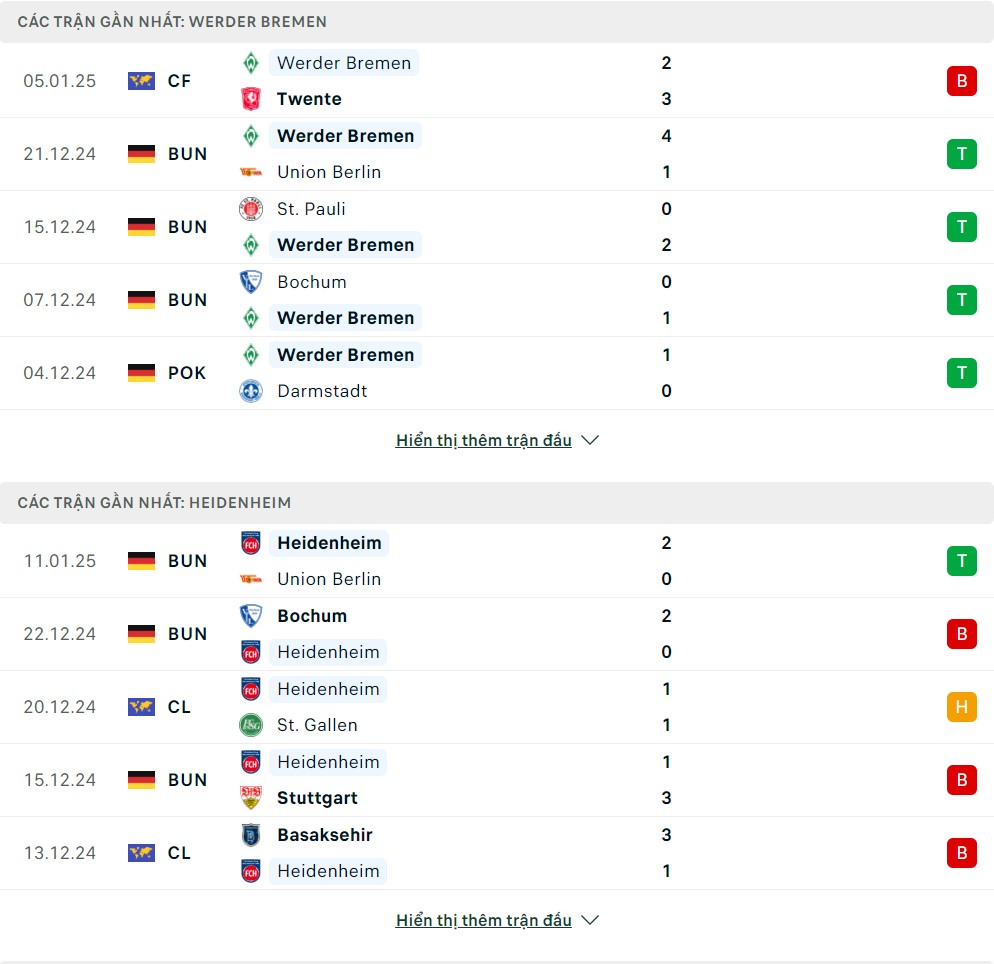
Task: Click the world flag icon beside CF
Action: pyautogui.click(x=141, y=81)
